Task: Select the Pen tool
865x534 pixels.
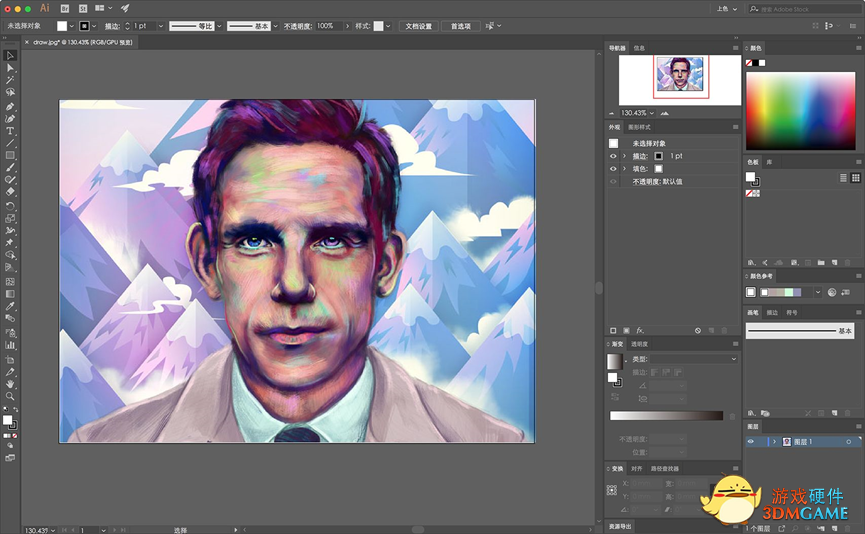Action: tap(10, 106)
